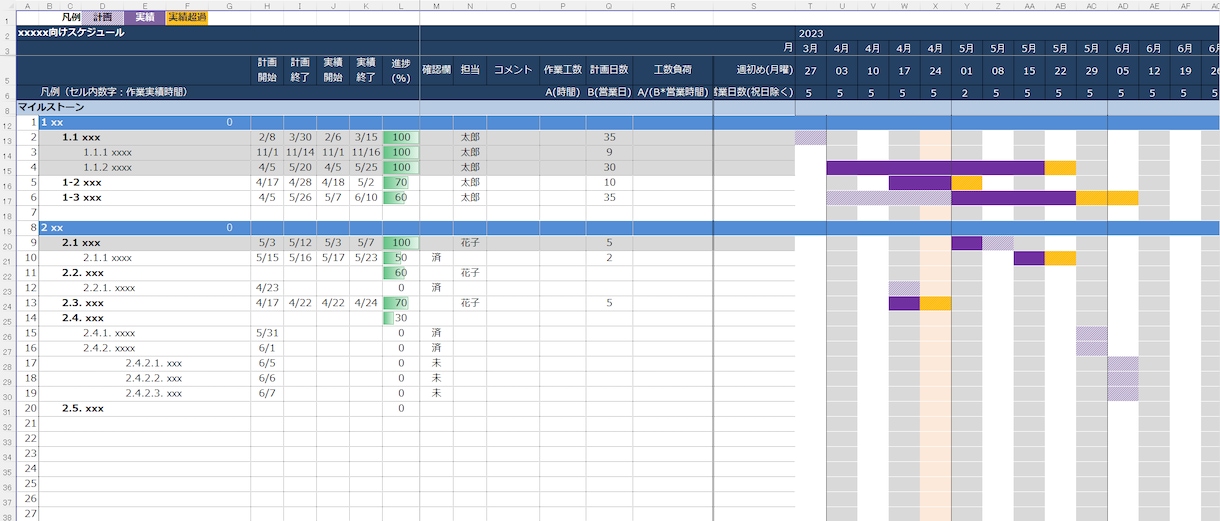Select the 担当 header cell
Image resolution: width=1220 pixels, height=521 pixels.
pyautogui.click(x=470, y=70)
